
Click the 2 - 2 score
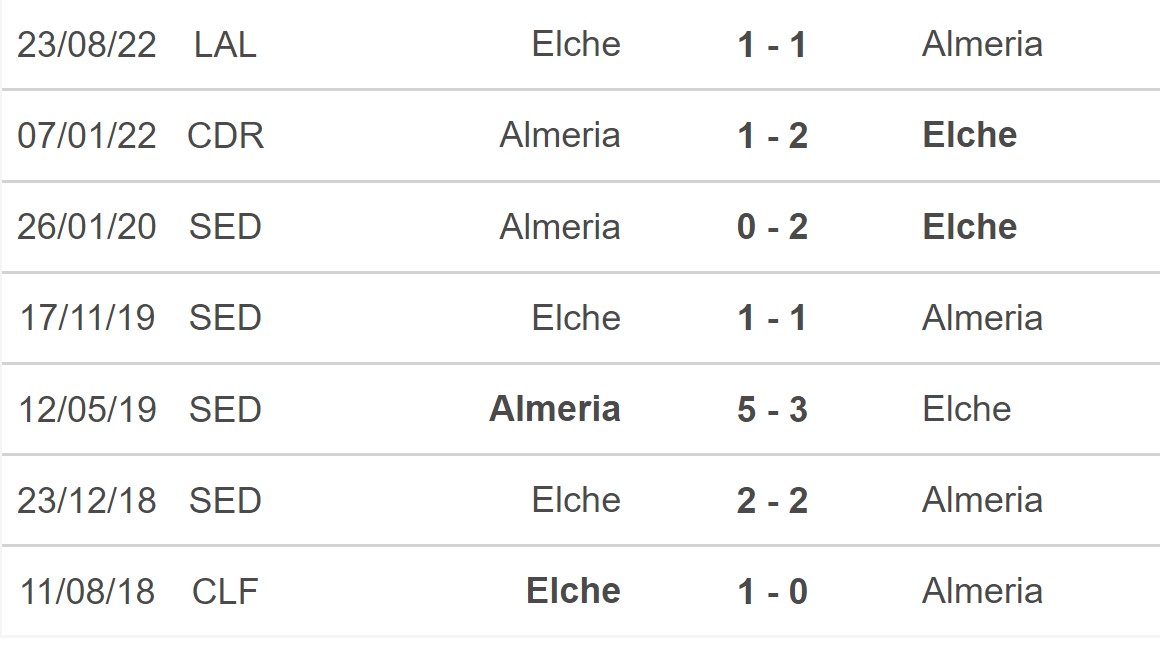click(772, 500)
